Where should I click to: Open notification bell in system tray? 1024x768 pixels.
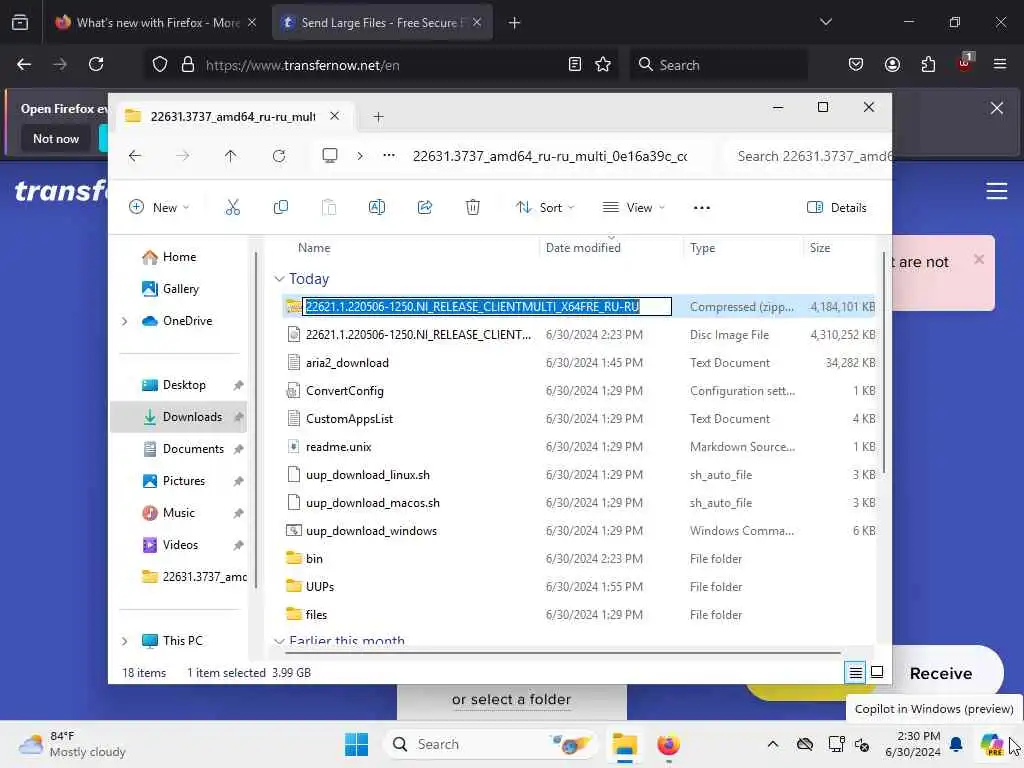click(956, 744)
